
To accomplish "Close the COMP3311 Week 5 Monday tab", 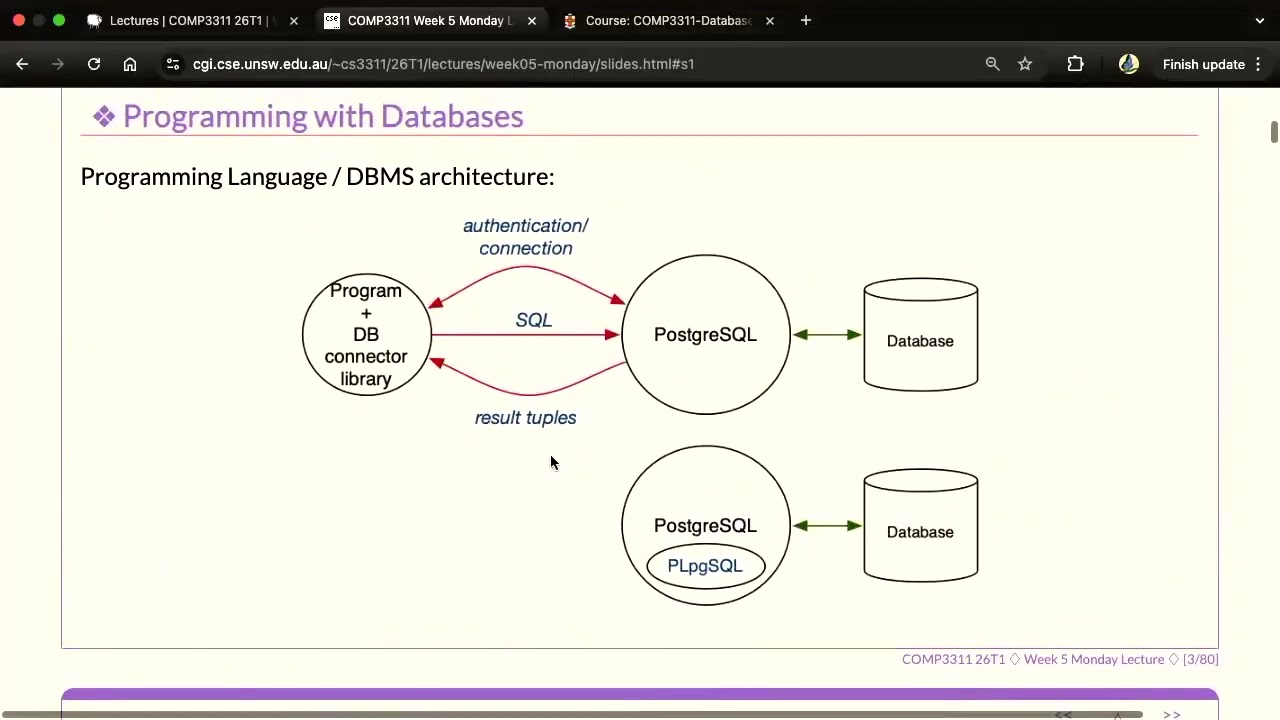I will [532, 20].
